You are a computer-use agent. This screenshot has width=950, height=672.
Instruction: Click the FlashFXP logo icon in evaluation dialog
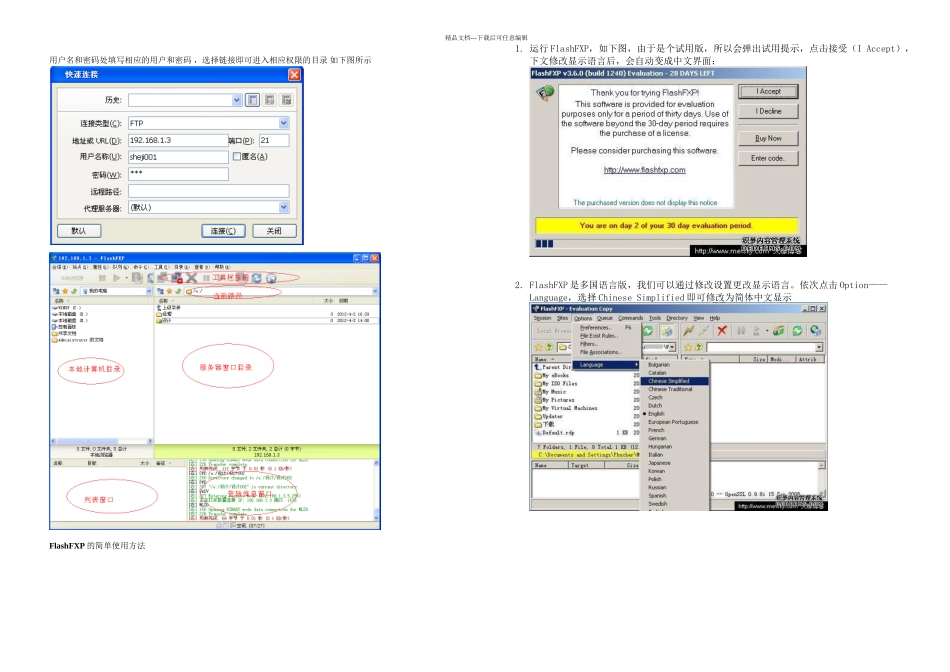click(x=545, y=93)
